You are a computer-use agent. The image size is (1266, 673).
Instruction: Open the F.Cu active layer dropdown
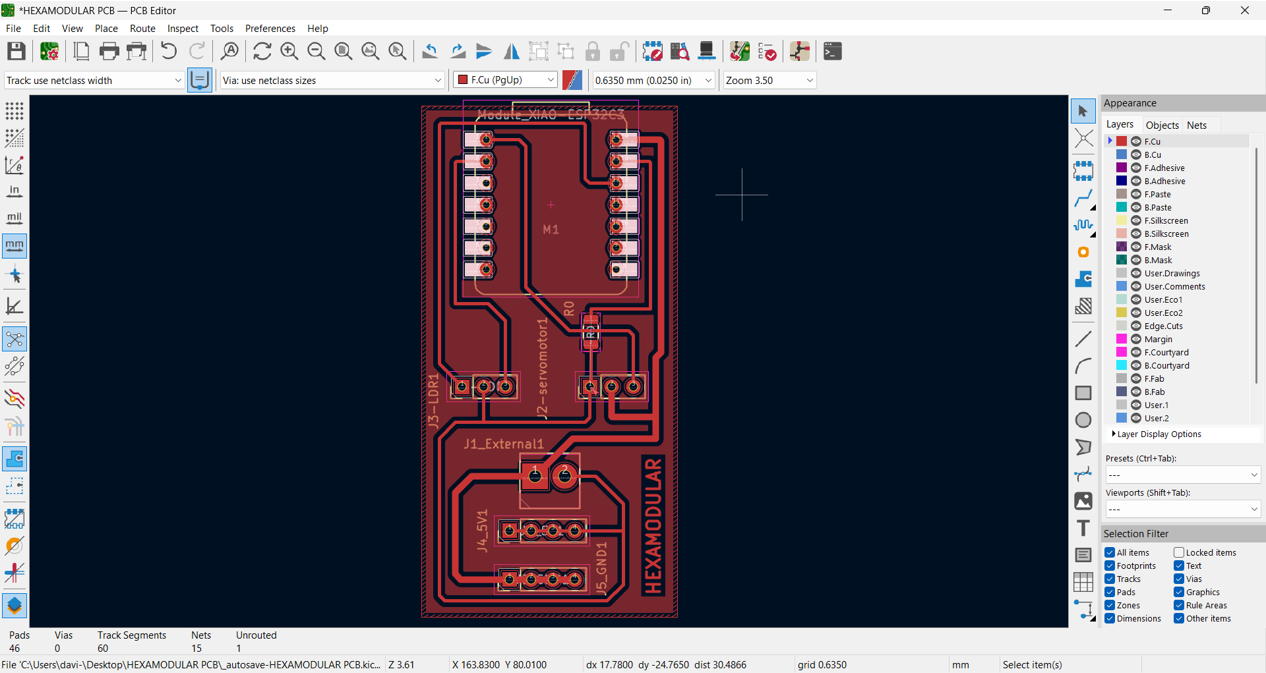[x=505, y=80]
